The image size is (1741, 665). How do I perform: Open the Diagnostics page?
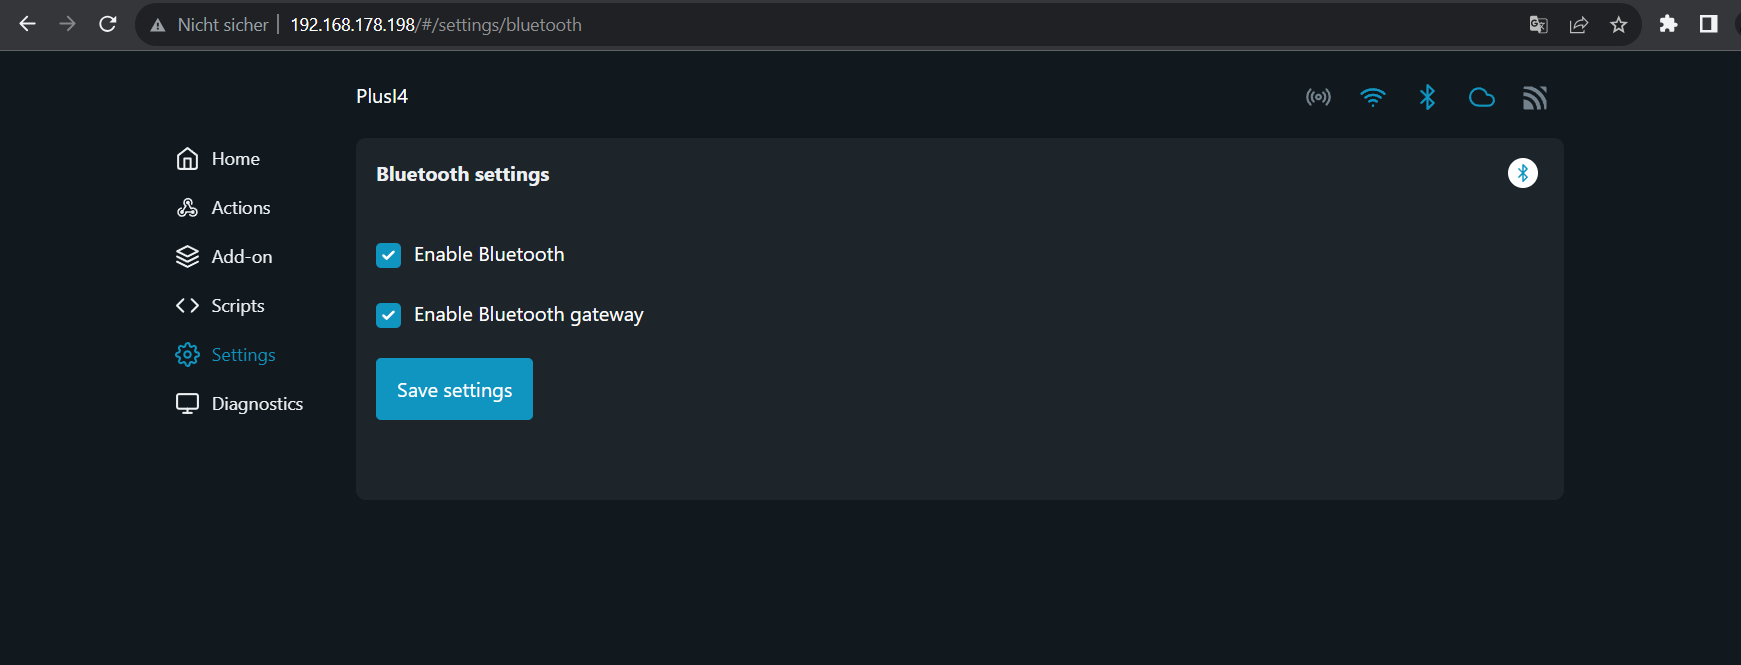(x=256, y=404)
